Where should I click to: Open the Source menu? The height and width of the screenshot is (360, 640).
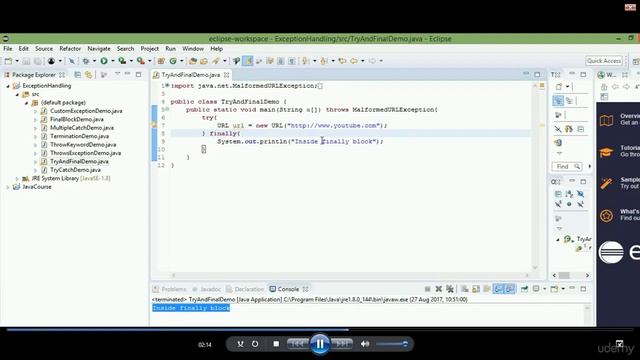[x=44, y=49]
